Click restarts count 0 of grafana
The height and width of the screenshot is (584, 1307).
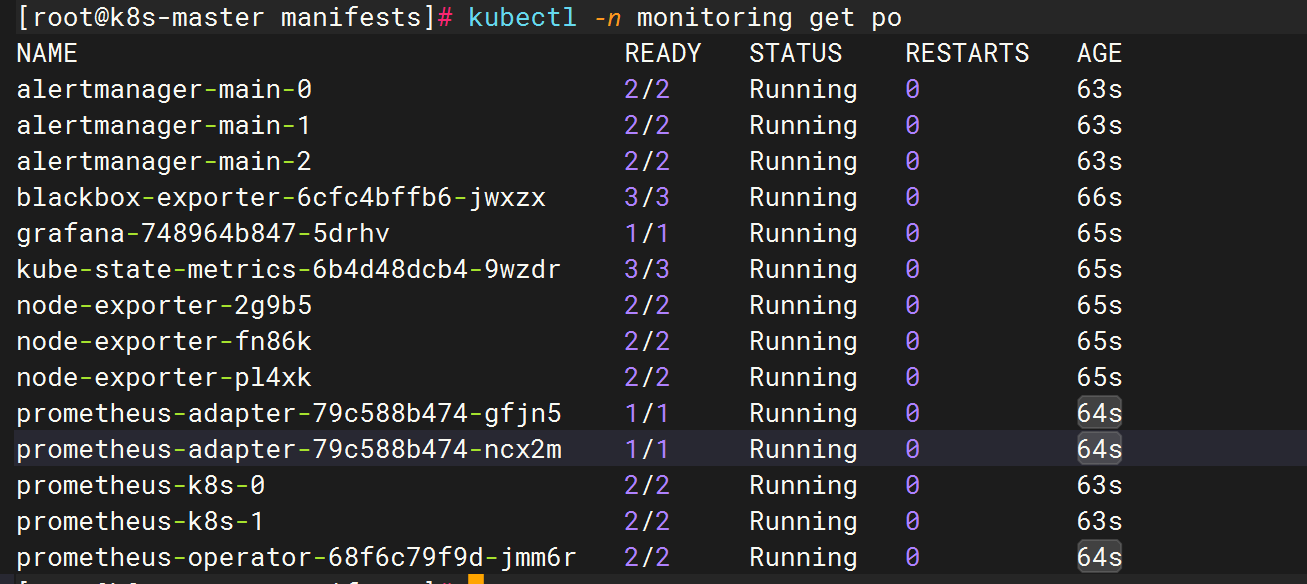click(912, 234)
